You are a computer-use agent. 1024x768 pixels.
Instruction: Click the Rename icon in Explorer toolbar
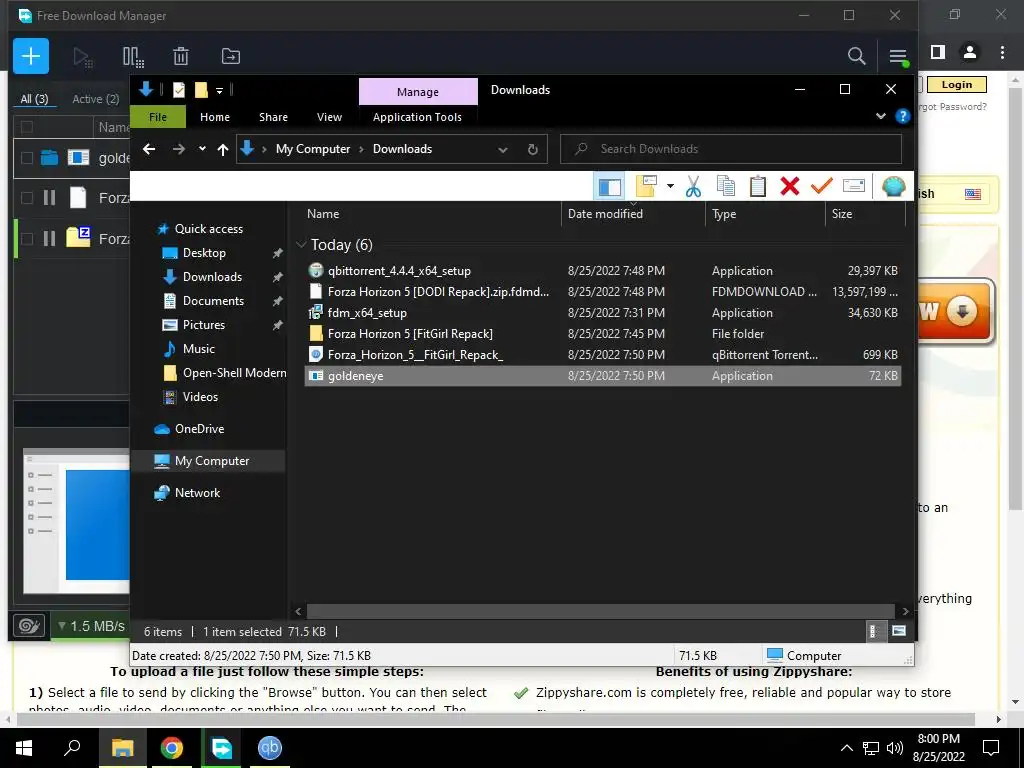[x=854, y=187]
